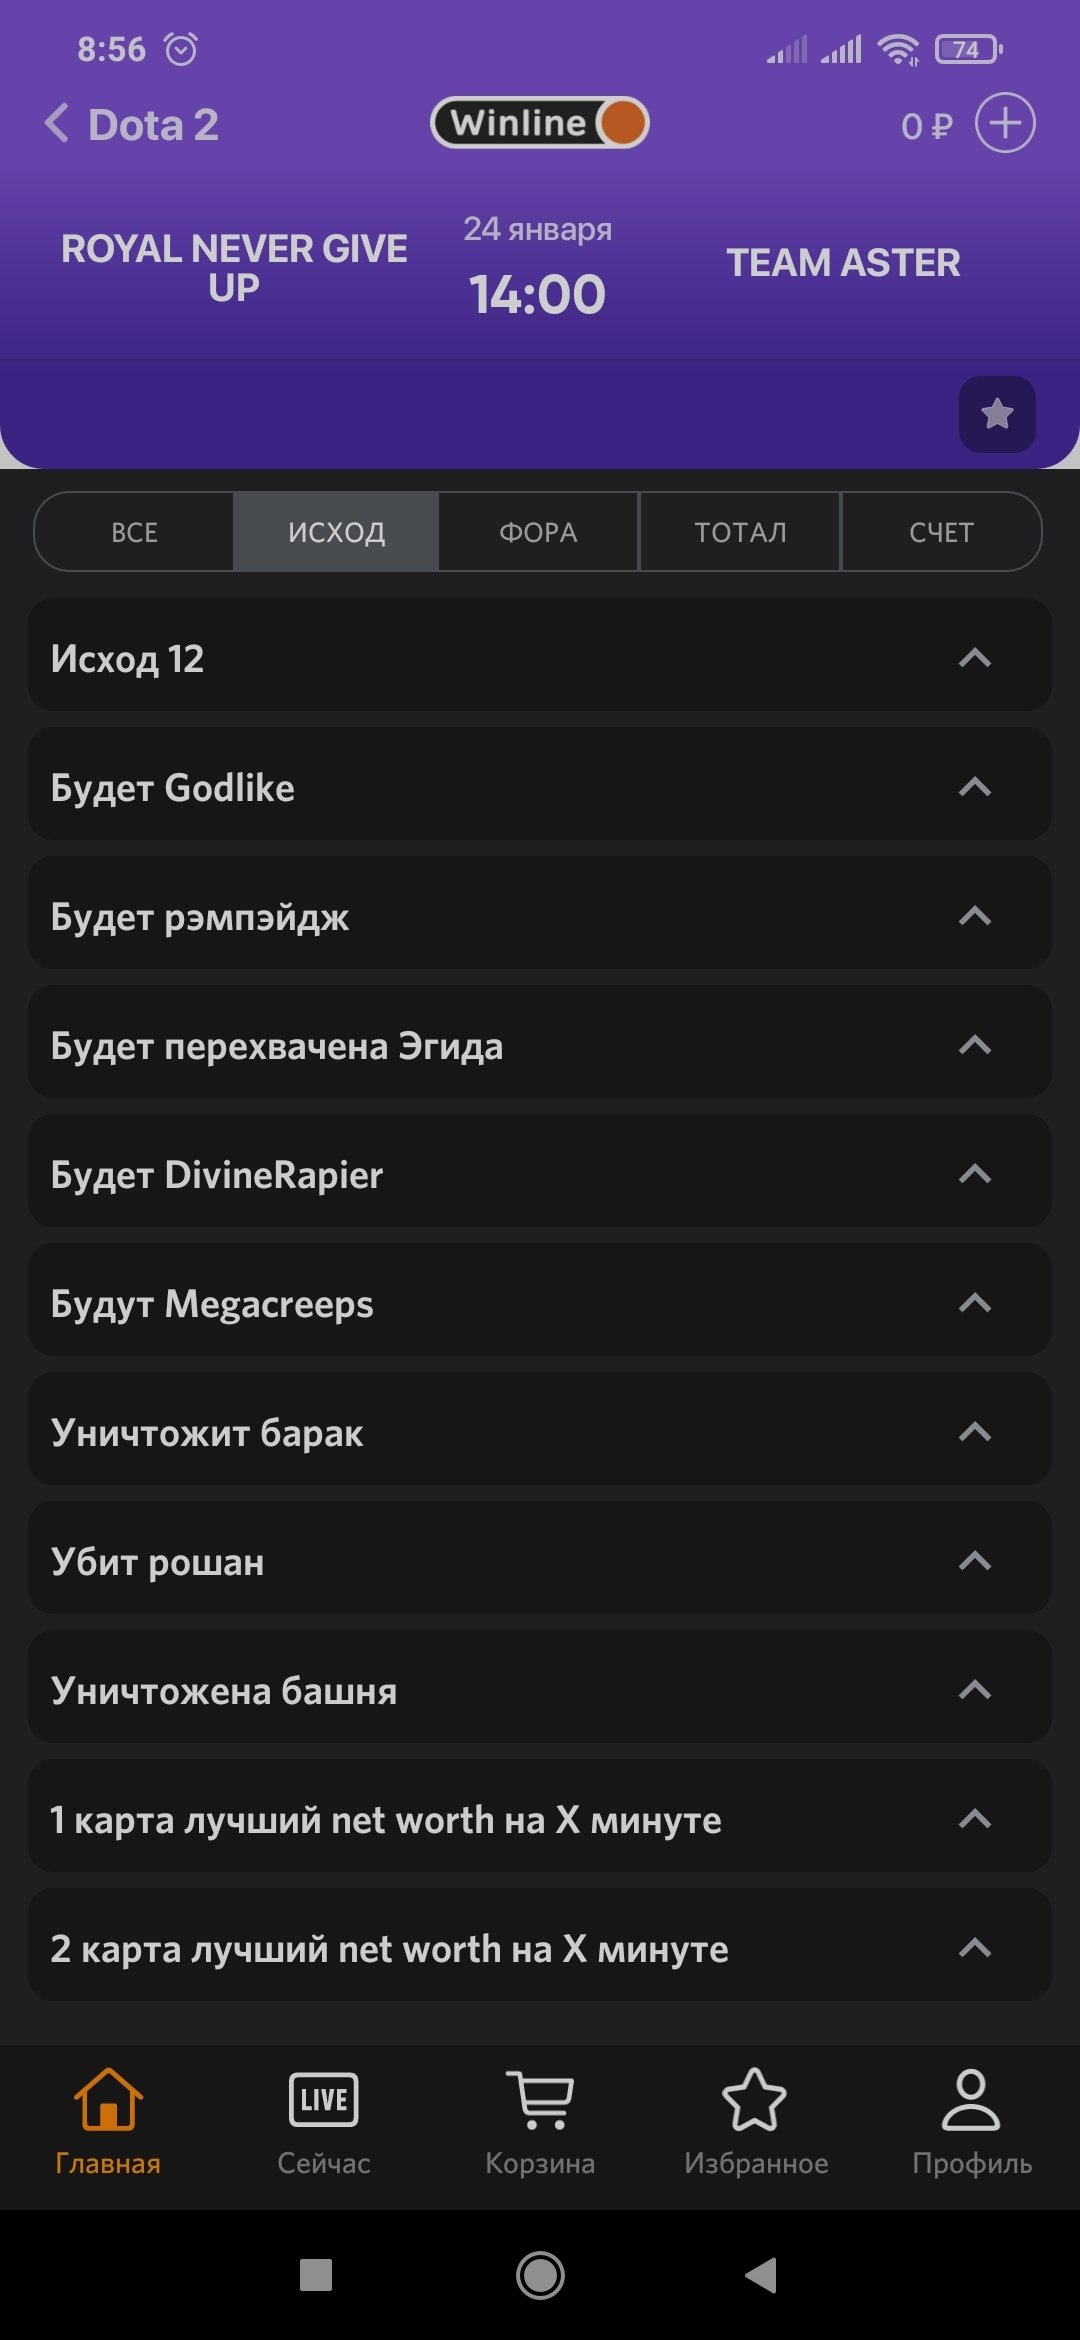Switch to the ФОРА tab
Screen dimensions: 1080x2340
[x=538, y=532]
